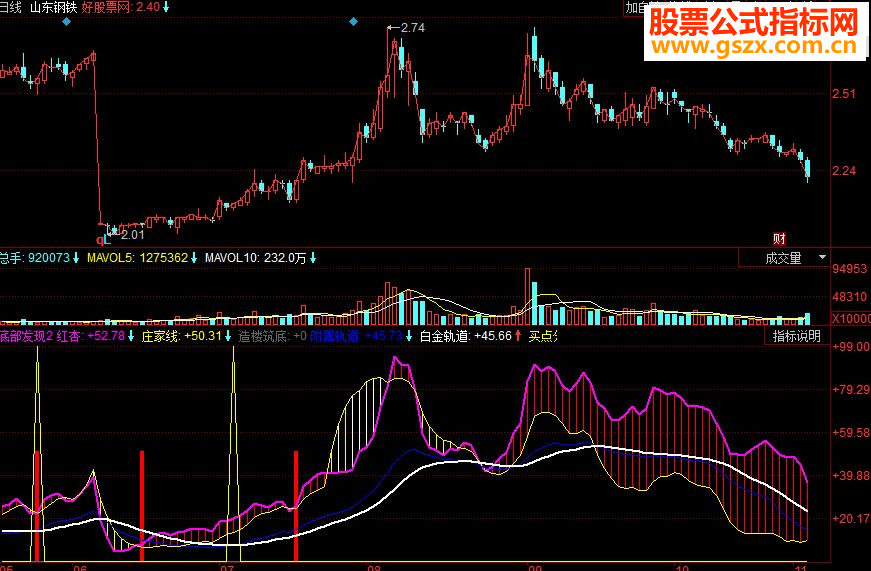Image resolution: width=871 pixels, height=571 pixels.
Task: Click the 好股票网: 2.40 price label
Action: point(121,7)
